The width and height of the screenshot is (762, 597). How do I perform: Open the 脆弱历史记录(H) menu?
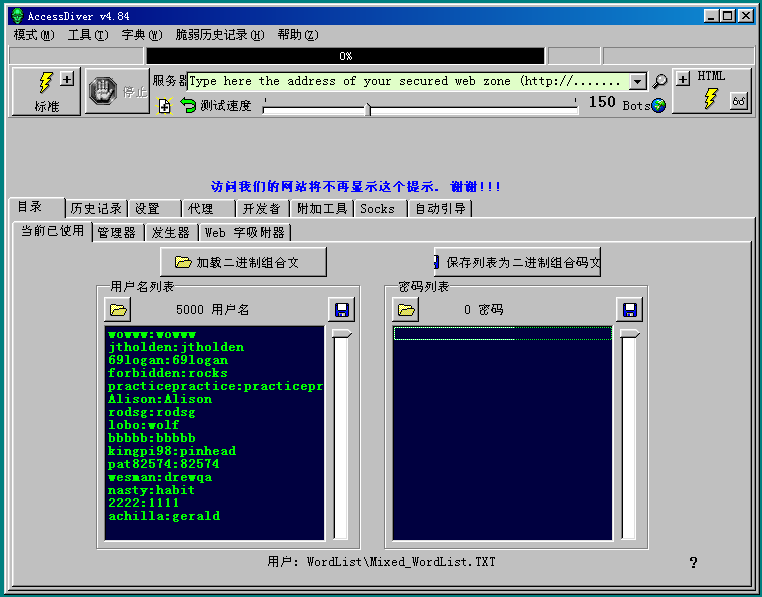(220, 35)
